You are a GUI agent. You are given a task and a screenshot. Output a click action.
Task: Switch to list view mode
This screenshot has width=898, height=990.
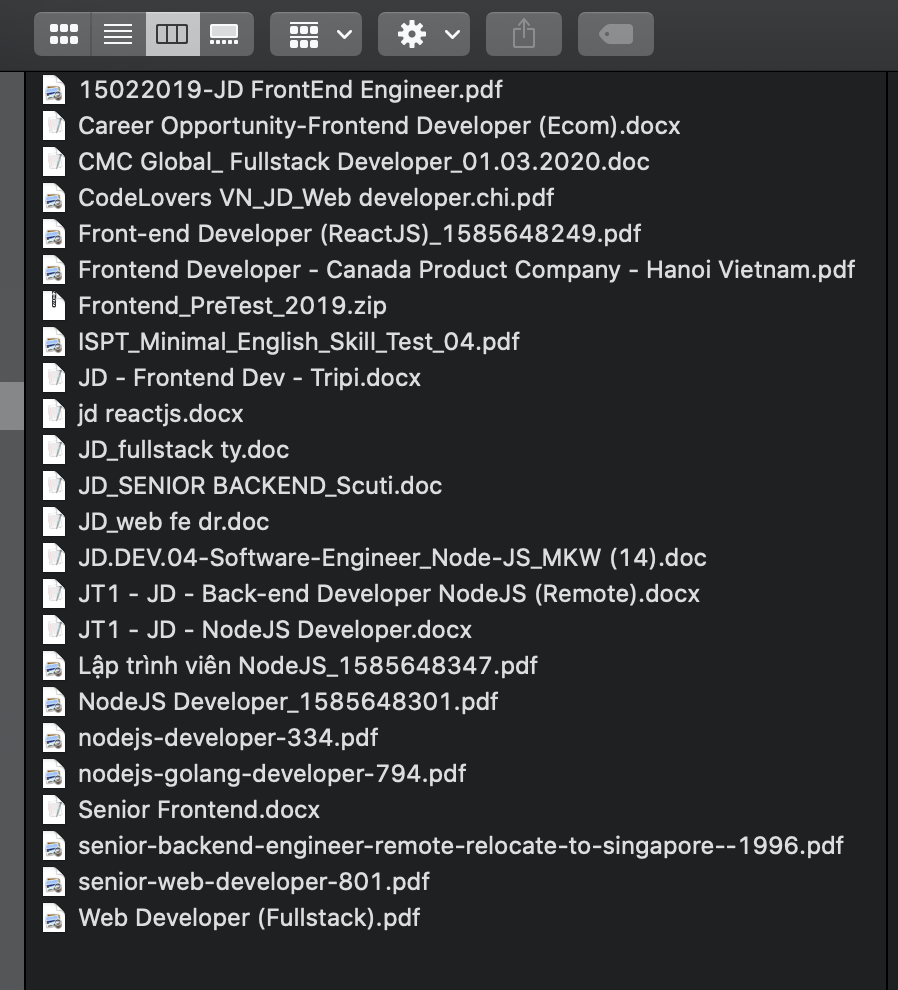[x=118, y=34]
